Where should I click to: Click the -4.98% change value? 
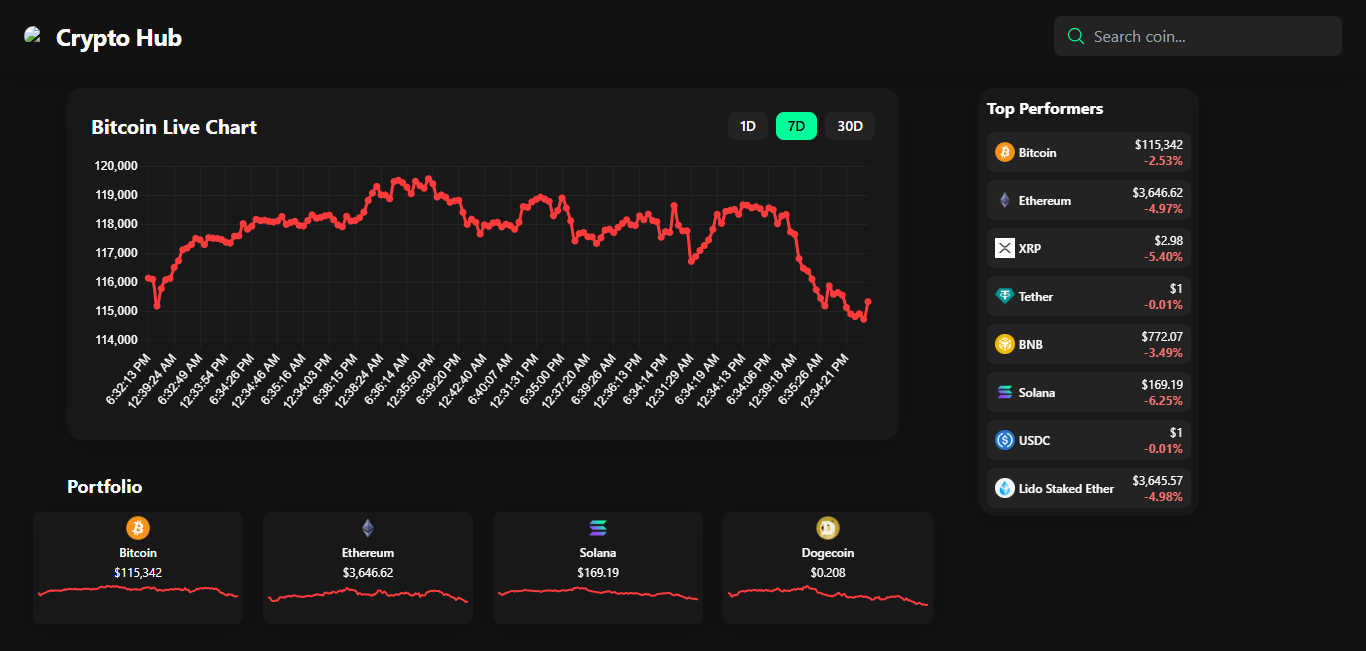(x=1164, y=496)
